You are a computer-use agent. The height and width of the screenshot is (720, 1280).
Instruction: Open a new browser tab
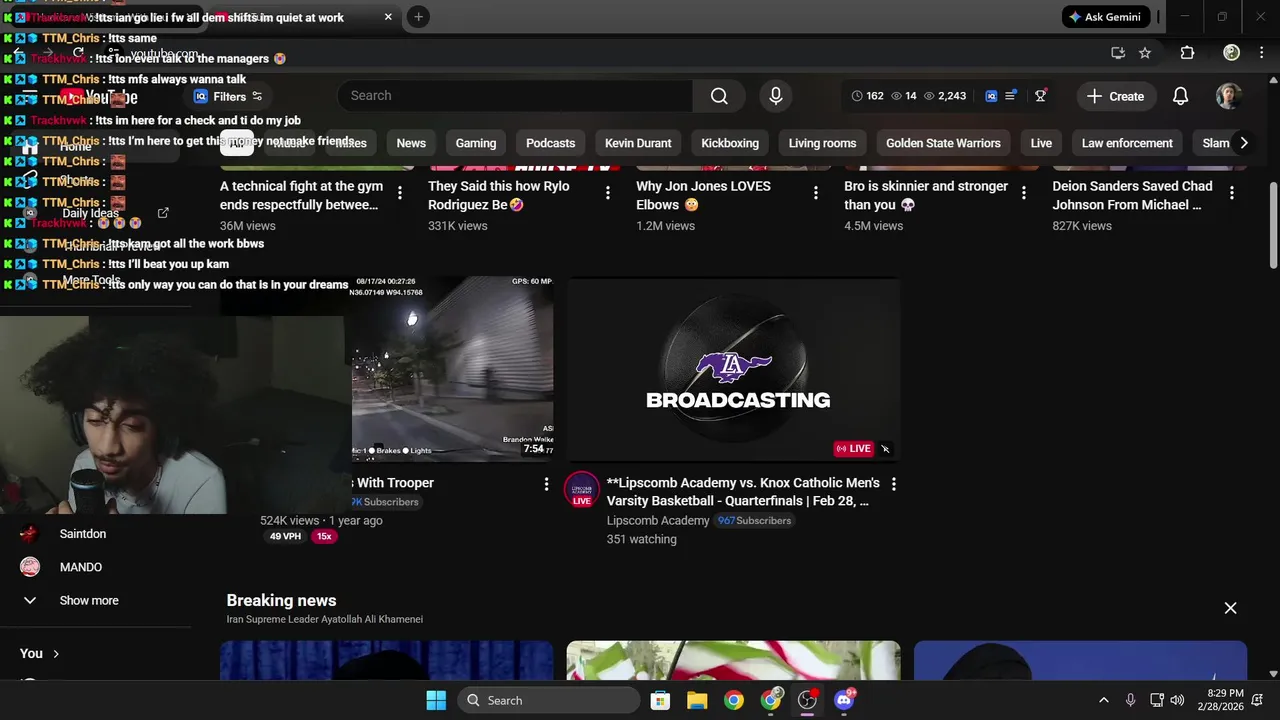click(x=418, y=17)
